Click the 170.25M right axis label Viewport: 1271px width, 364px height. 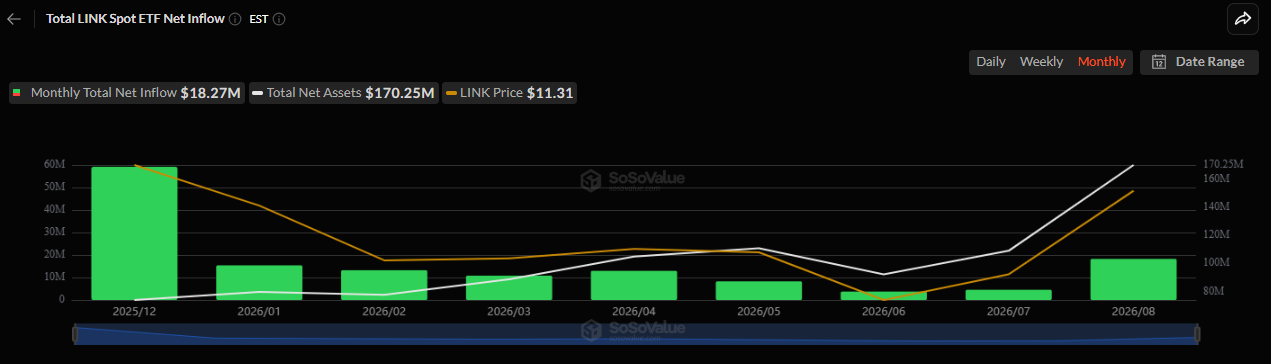coord(1223,164)
